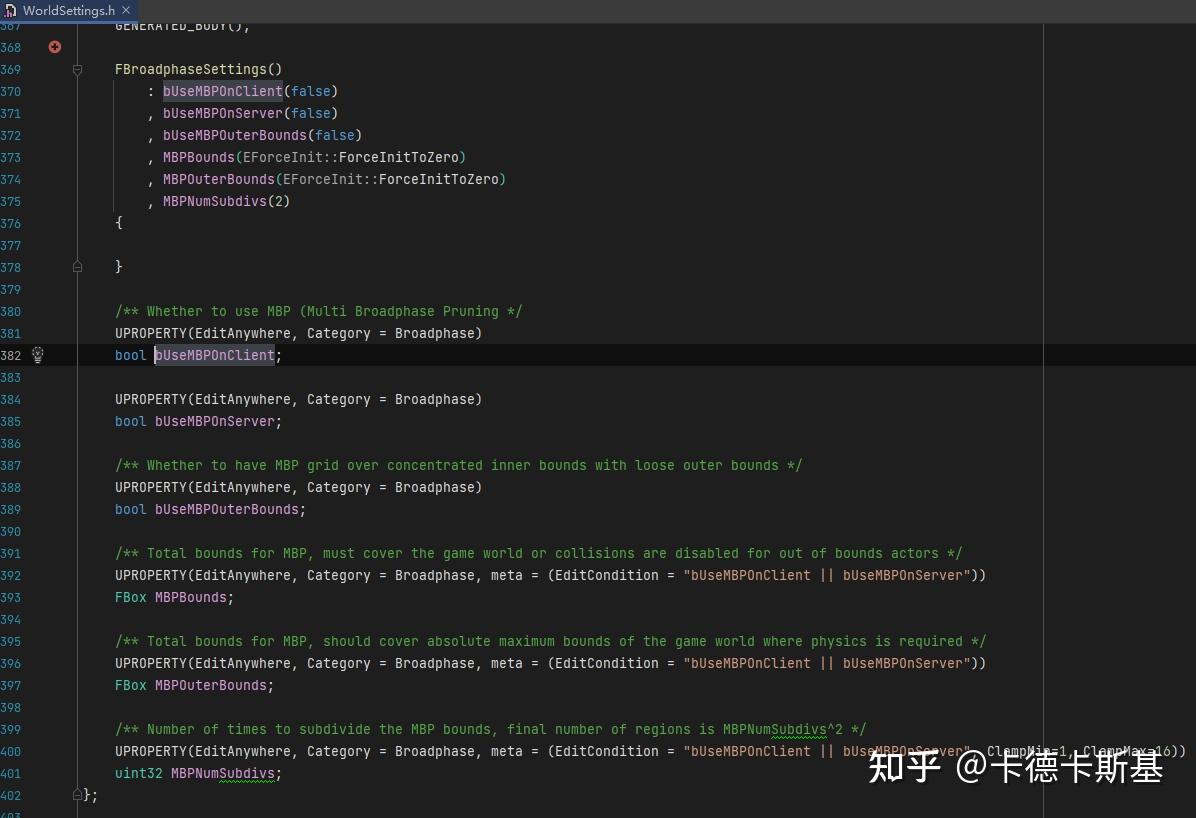Click bUseMBPOuterBounds(false) initializer
The width and height of the screenshot is (1196, 818).
(262, 136)
